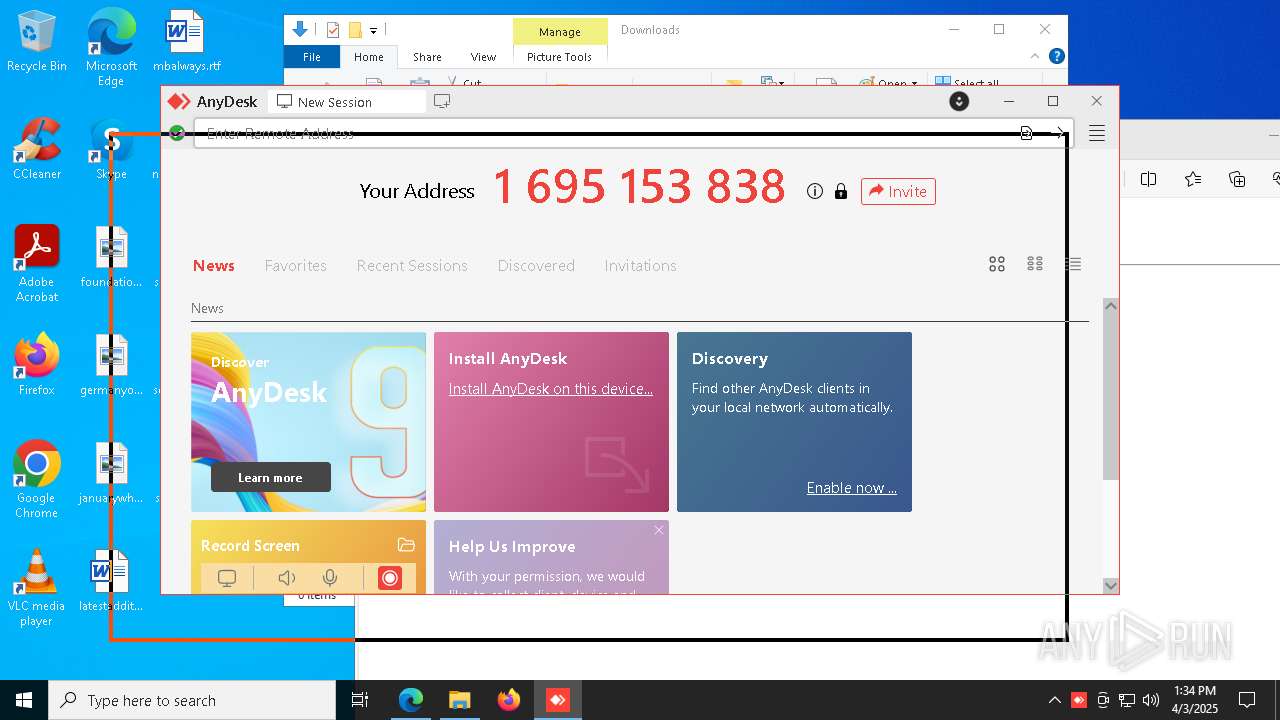
Task: Click the padlock icon beside the address
Action: [x=841, y=191]
